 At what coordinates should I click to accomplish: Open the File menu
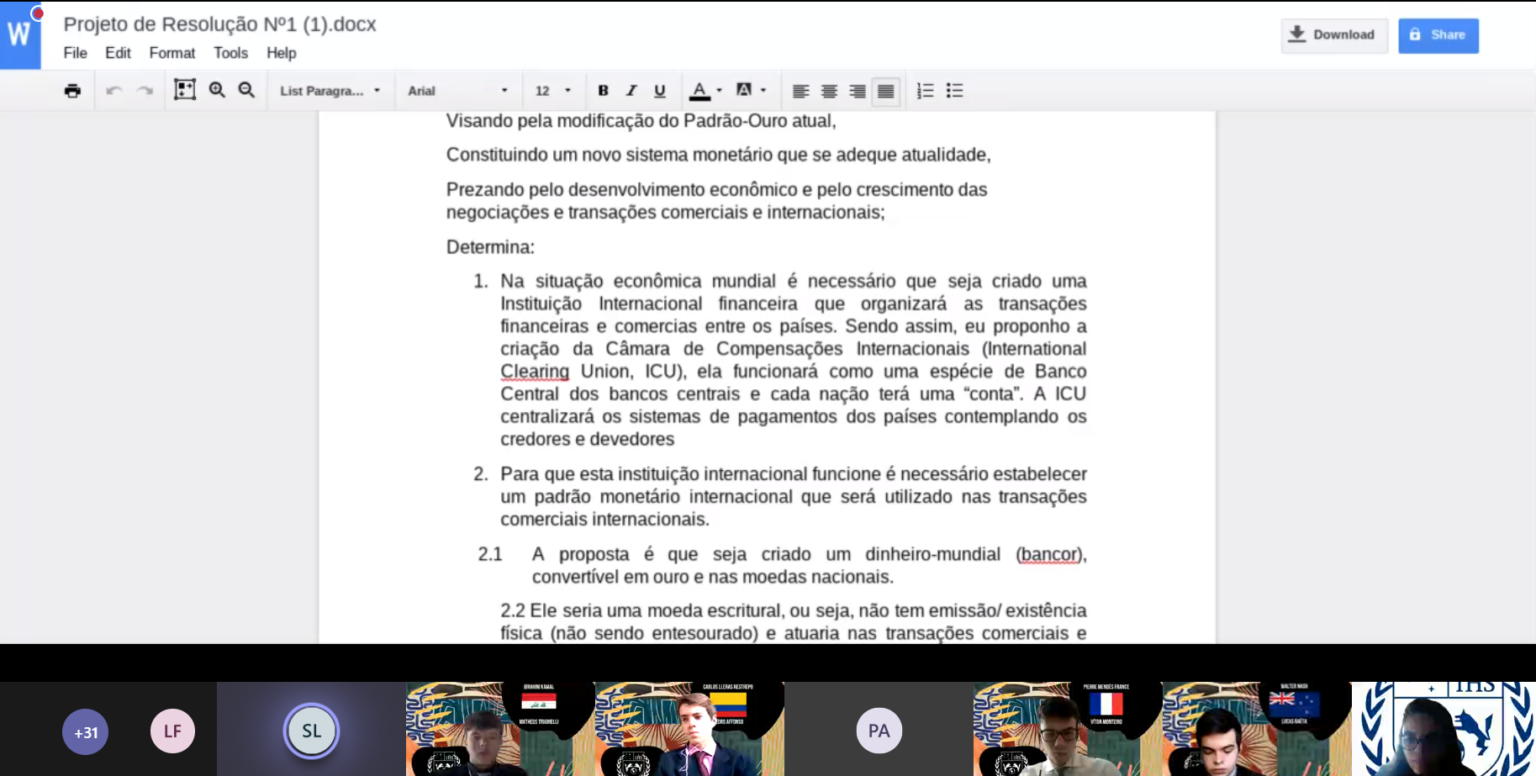[x=75, y=53]
